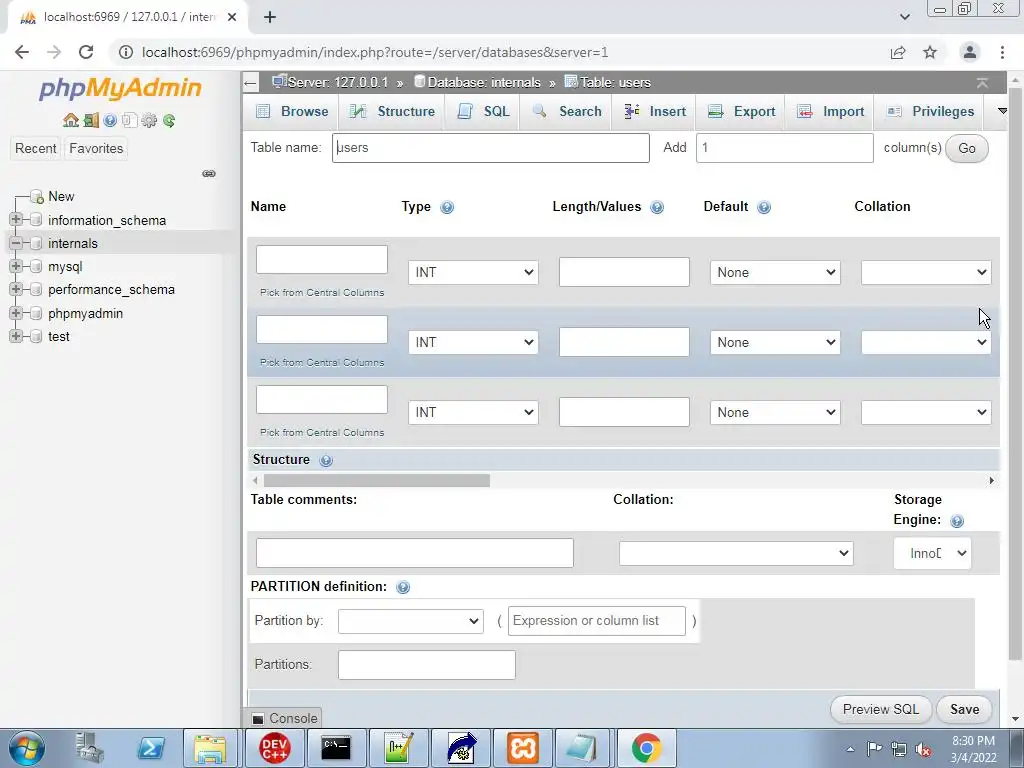
Task: Expand the test database tree
Action: pyautogui.click(x=16, y=336)
